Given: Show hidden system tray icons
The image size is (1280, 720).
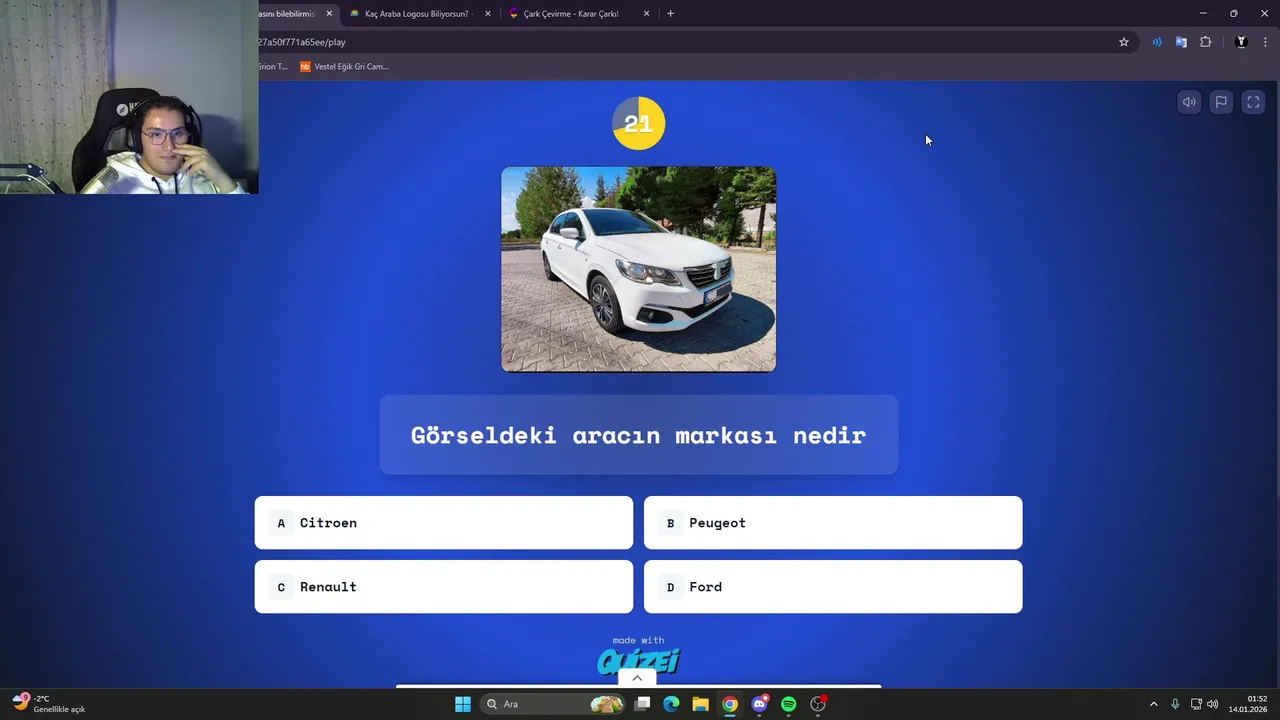Looking at the screenshot, I should [x=1153, y=704].
